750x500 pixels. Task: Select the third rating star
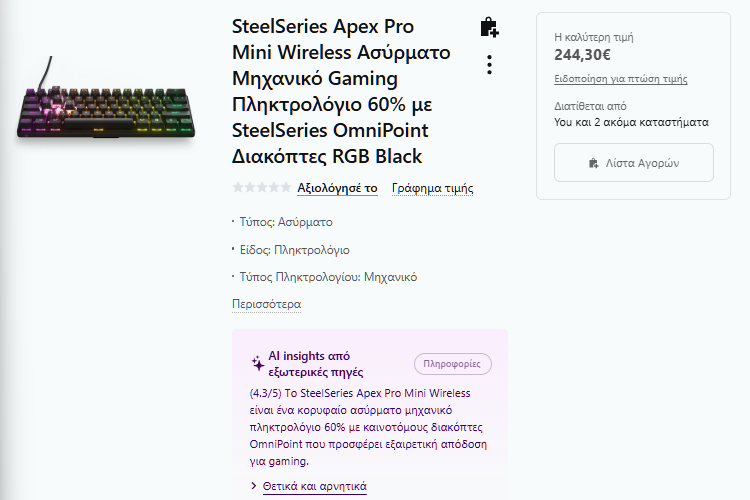pyautogui.click(x=263, y=188)
